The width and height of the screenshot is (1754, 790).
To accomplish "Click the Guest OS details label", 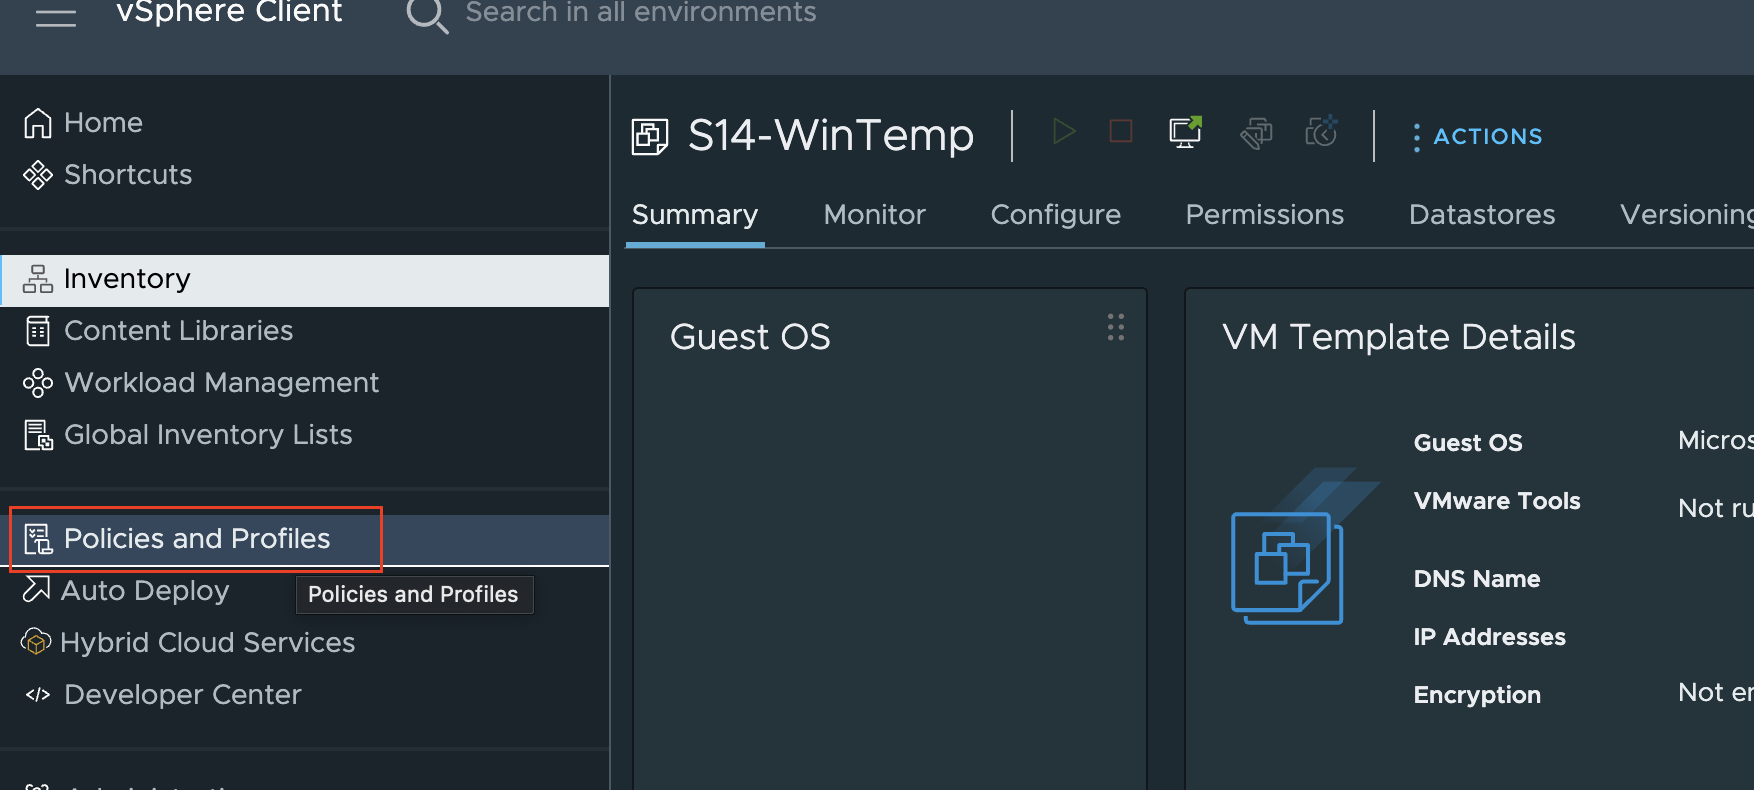I will (x=1468, y=443).
